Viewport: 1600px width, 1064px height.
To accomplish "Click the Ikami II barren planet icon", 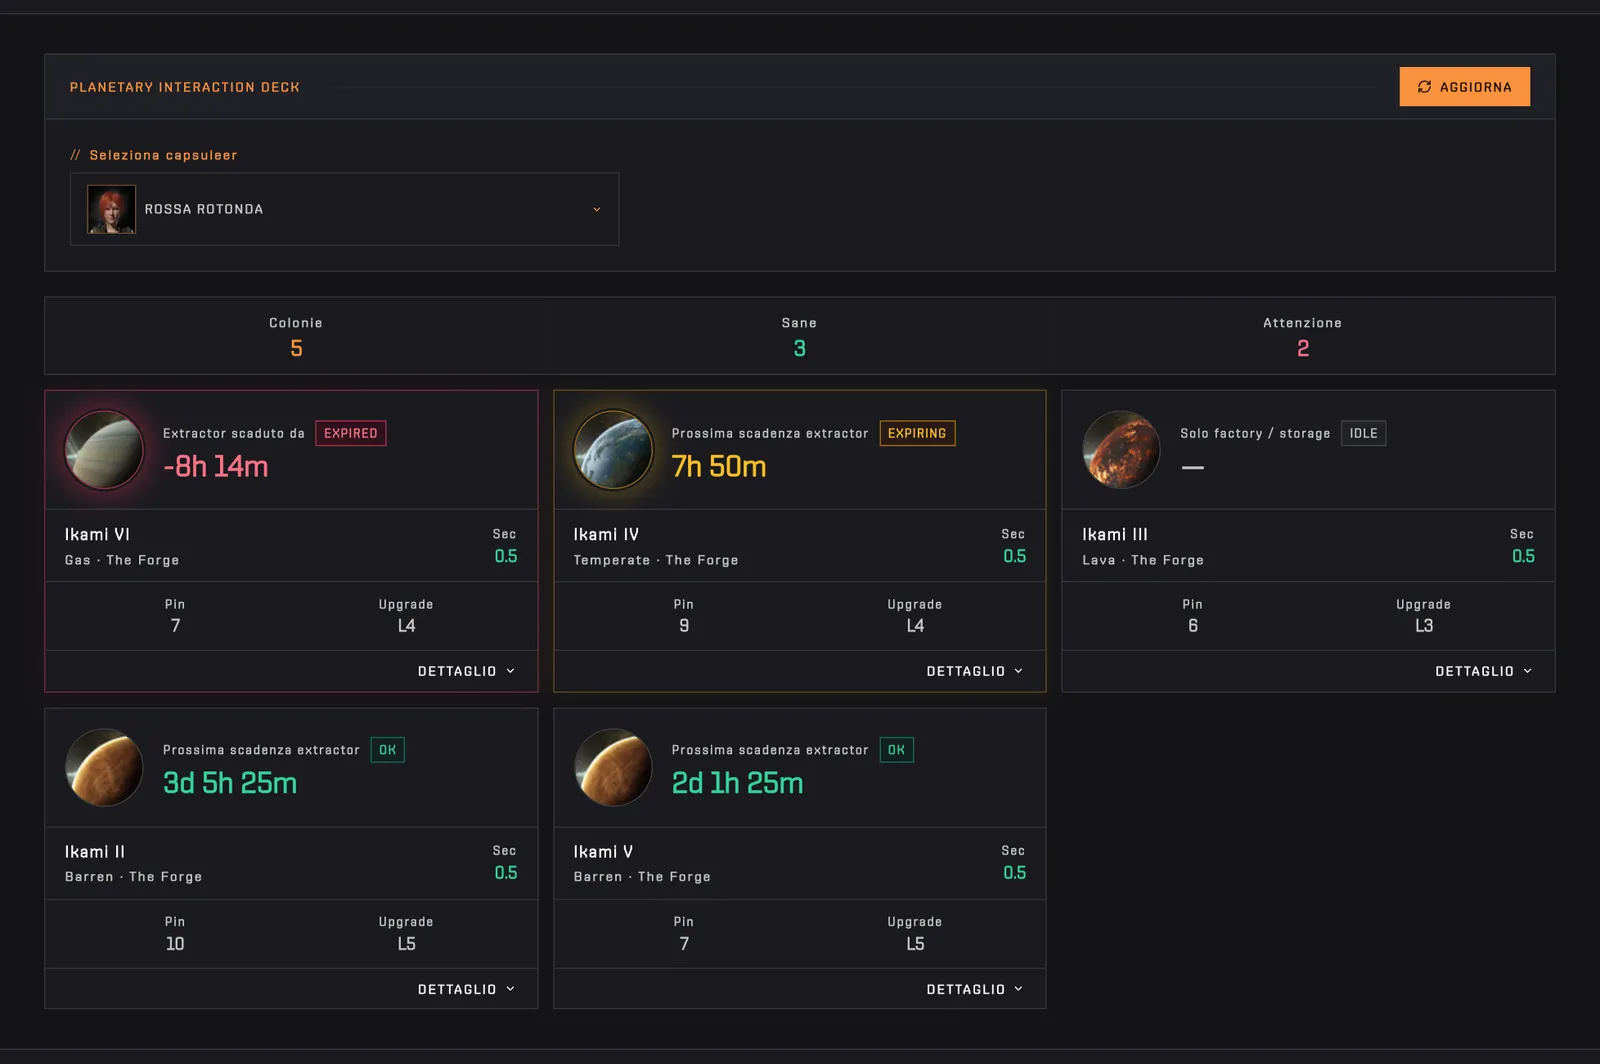I will [104, 767].
